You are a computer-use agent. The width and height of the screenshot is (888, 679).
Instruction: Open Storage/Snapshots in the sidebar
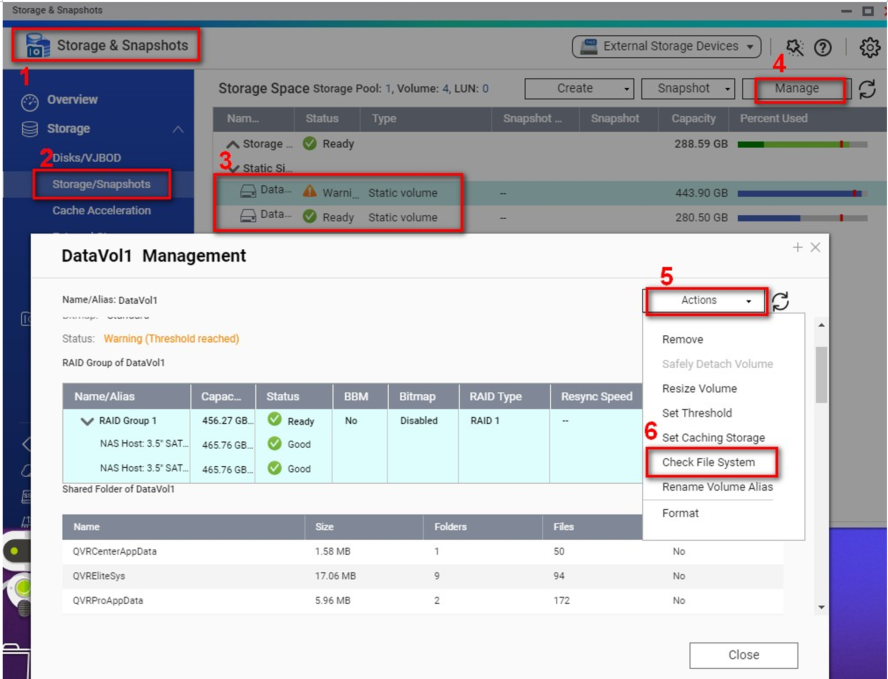(101, 184)
